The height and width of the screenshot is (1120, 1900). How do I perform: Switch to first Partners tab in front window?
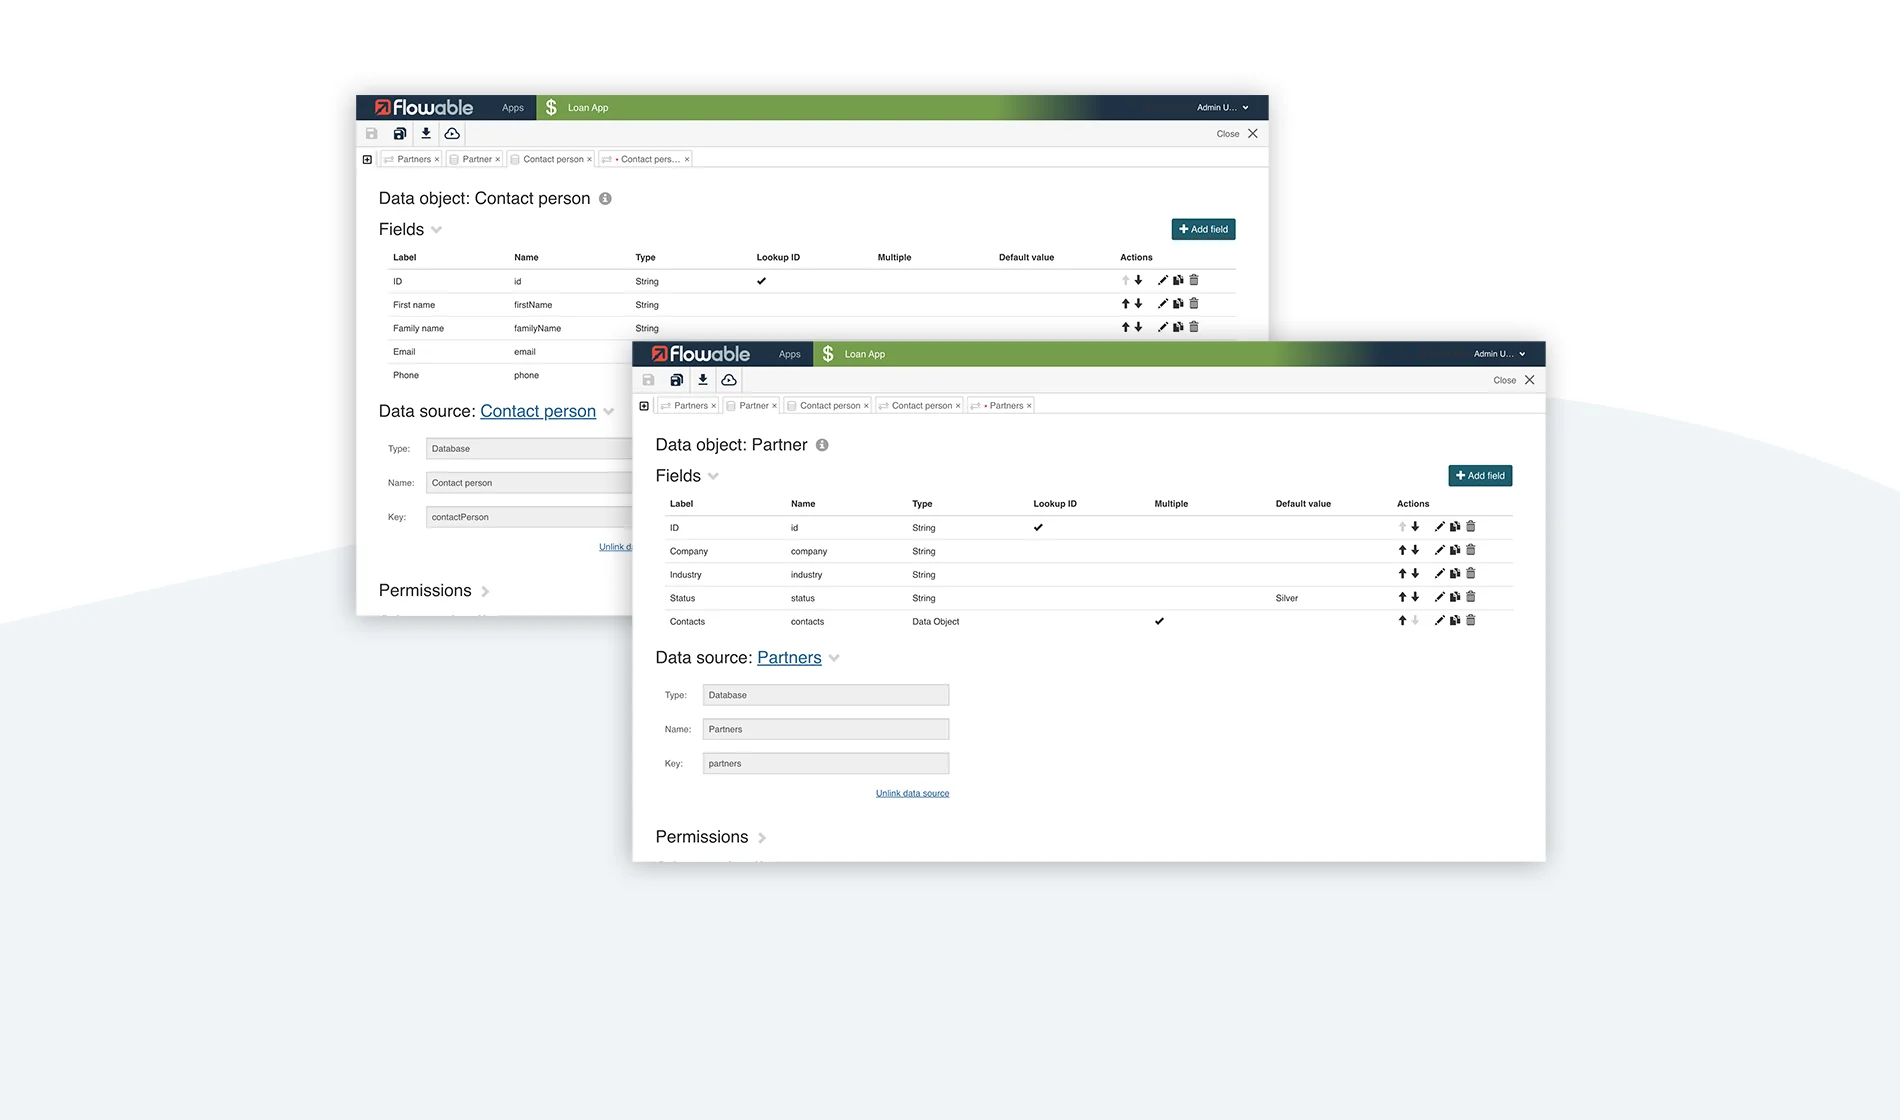(689, 406)
